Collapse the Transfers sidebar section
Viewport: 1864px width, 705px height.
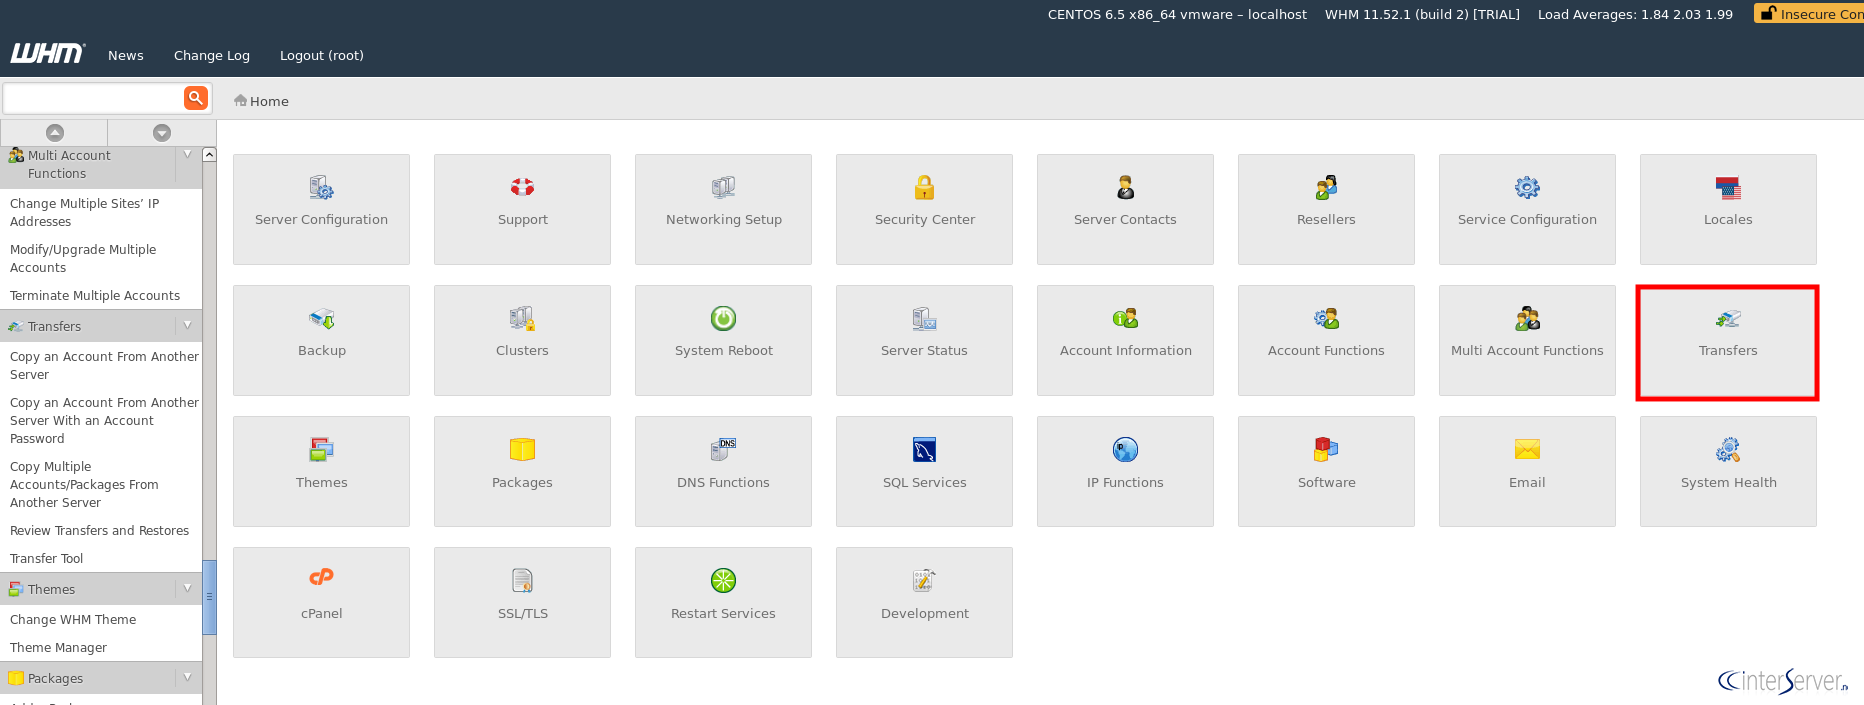coord(187,326)
